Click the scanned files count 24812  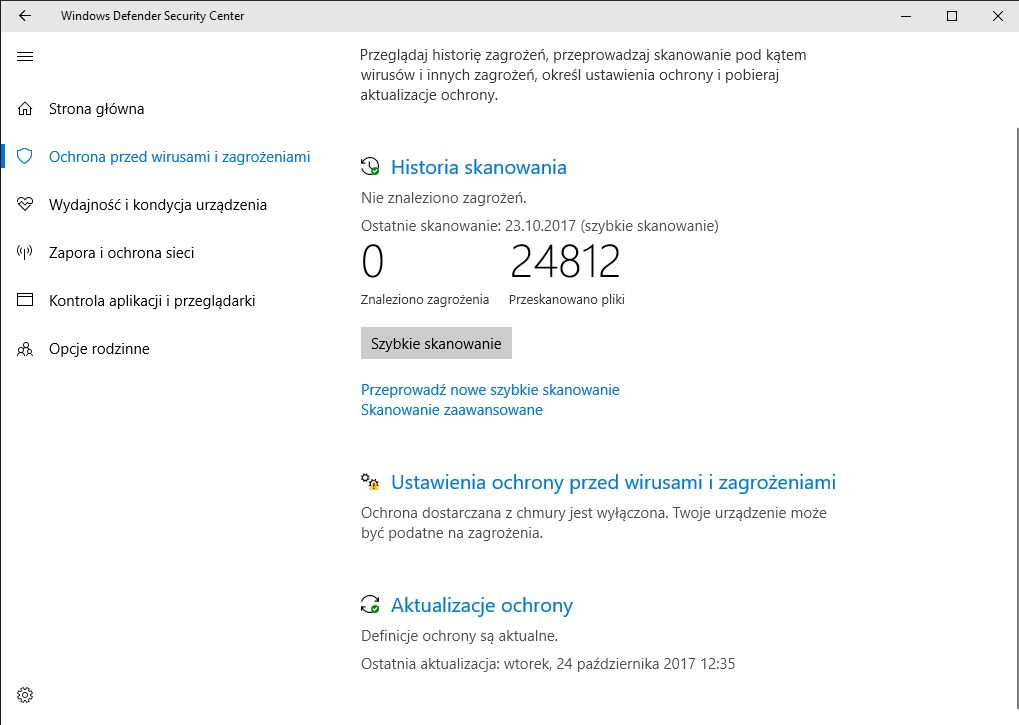(565, 261)
